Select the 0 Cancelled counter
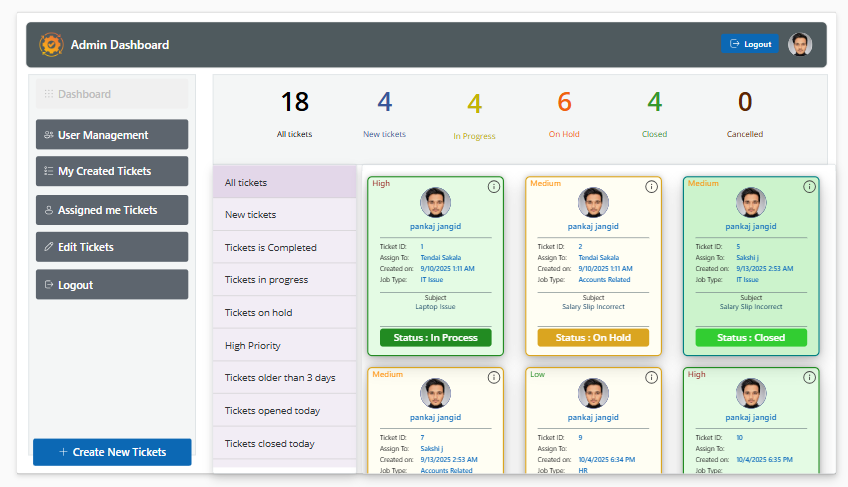Screen dimensions: 848x487 pyautogui.click(x=745, y=115)
